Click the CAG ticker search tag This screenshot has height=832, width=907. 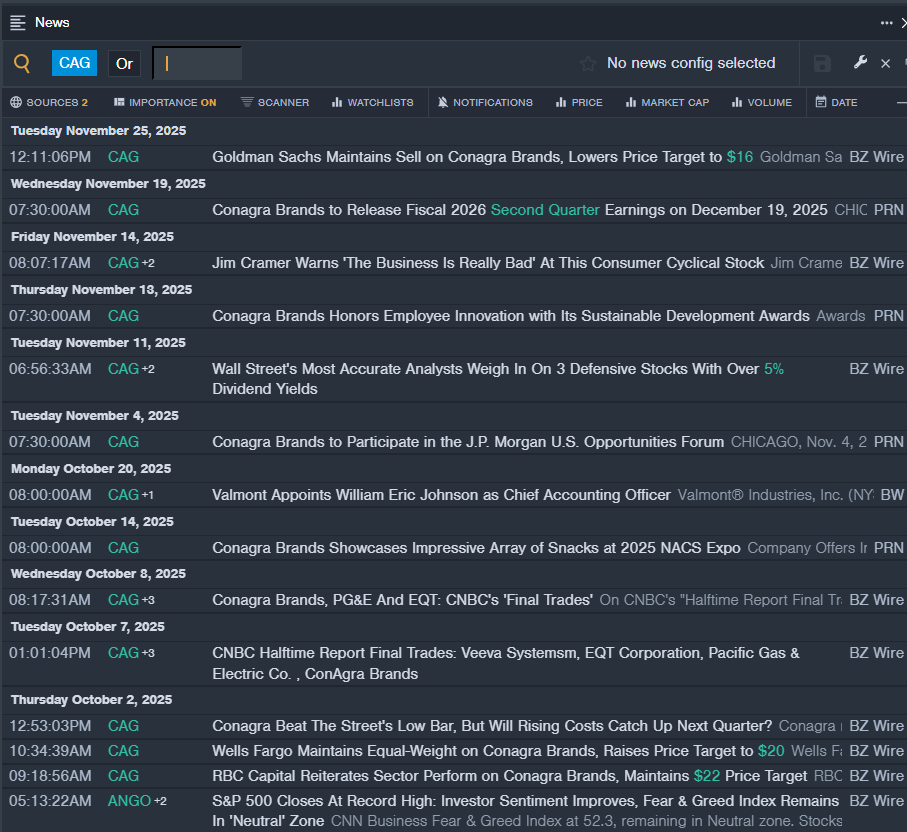point(75,63)
